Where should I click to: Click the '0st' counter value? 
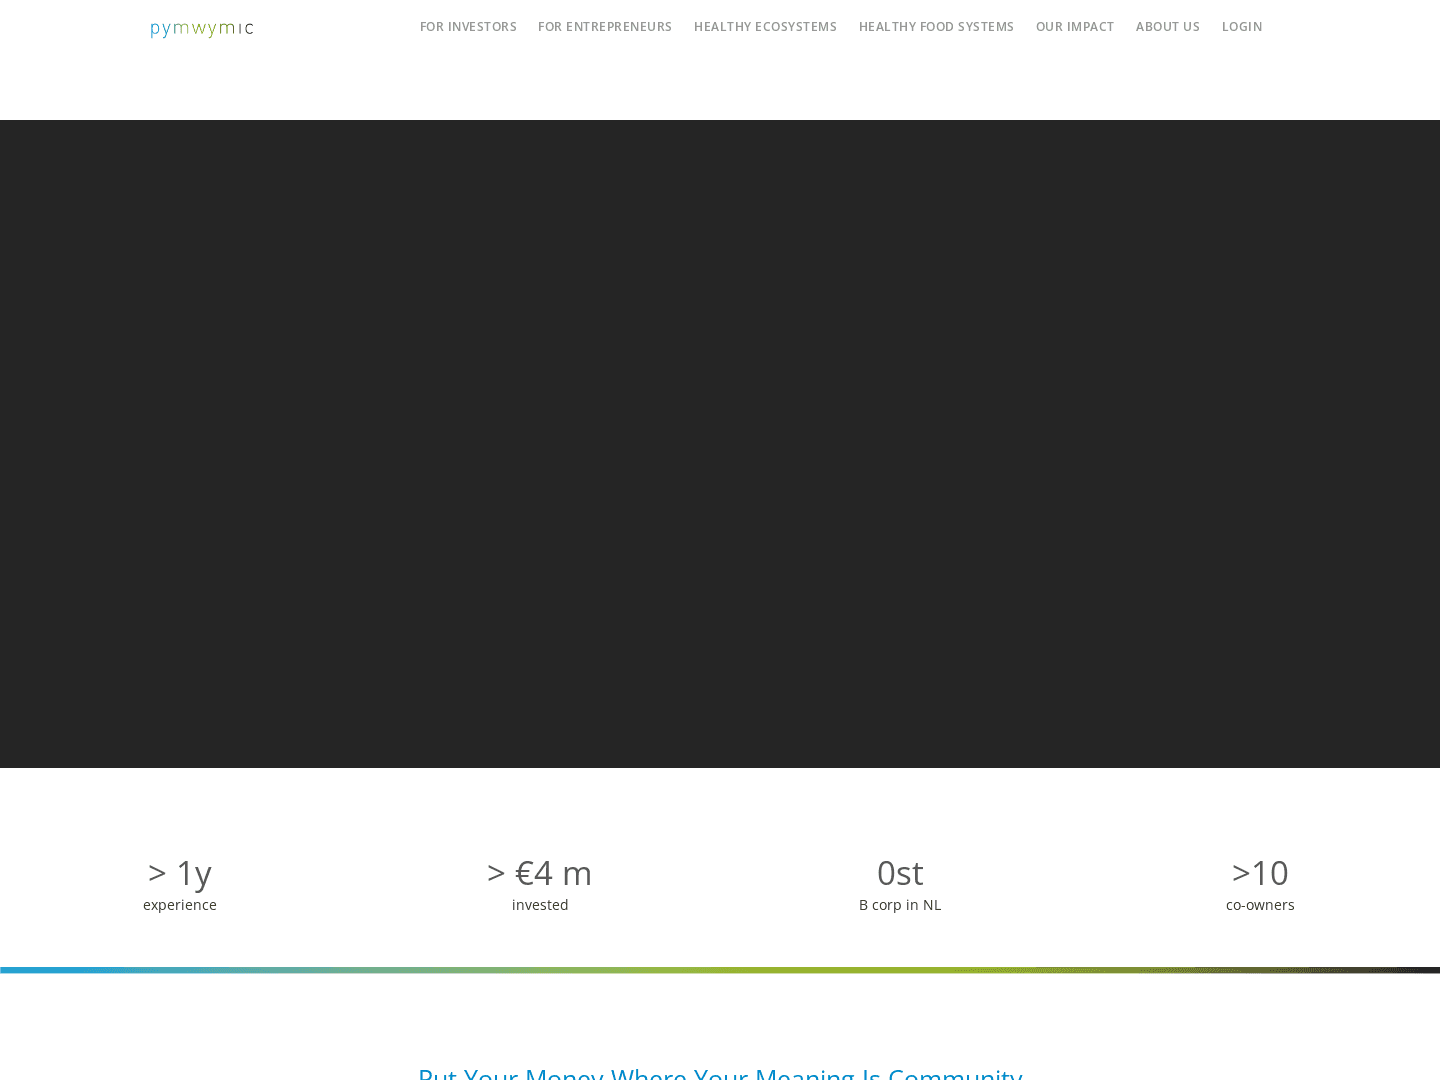click(x=900, y=873)
